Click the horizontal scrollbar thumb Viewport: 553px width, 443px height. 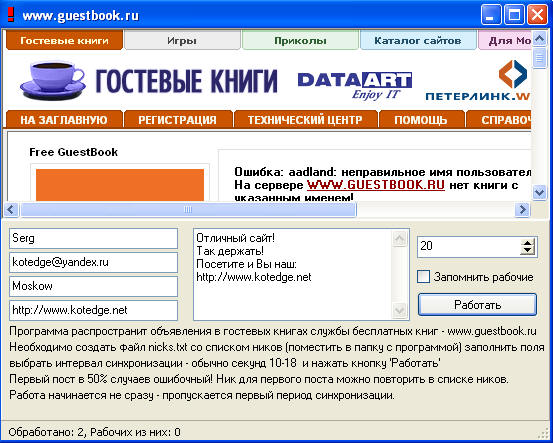click(188, 210)
